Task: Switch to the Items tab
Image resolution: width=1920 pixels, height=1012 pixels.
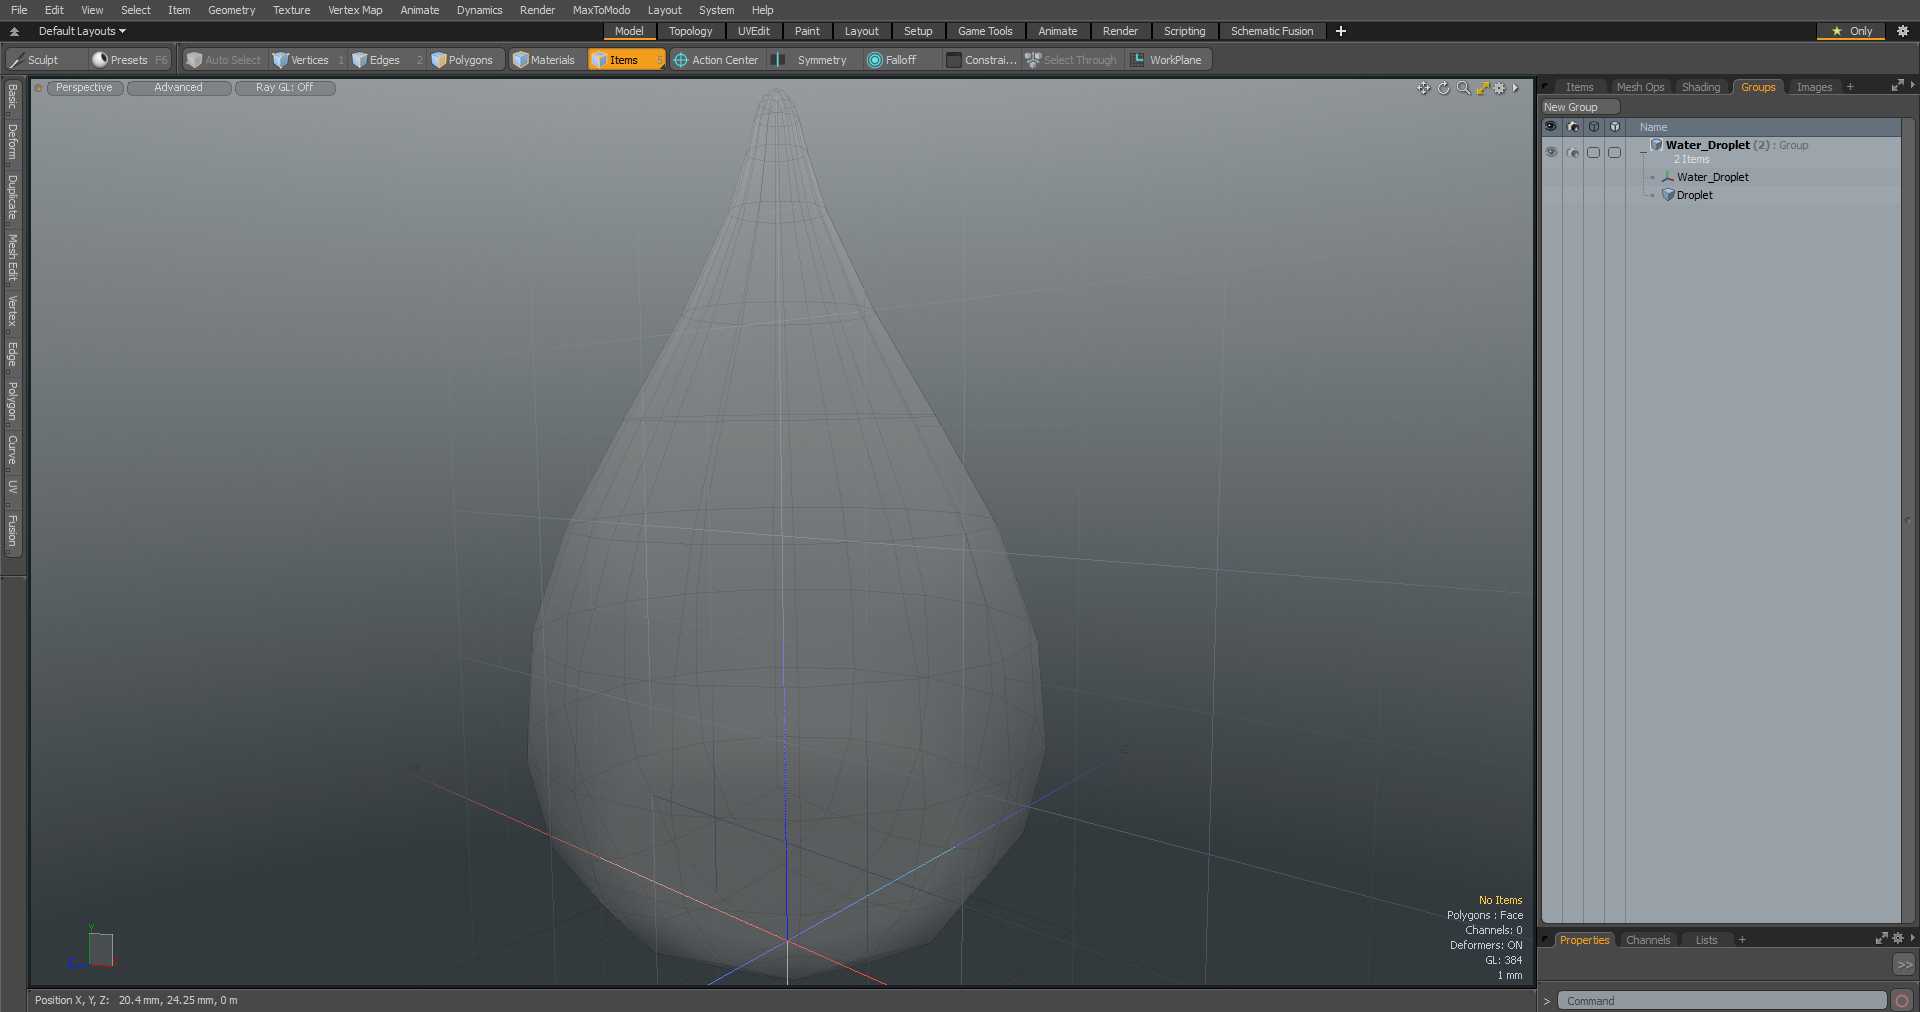Action: coord(1579,87)
